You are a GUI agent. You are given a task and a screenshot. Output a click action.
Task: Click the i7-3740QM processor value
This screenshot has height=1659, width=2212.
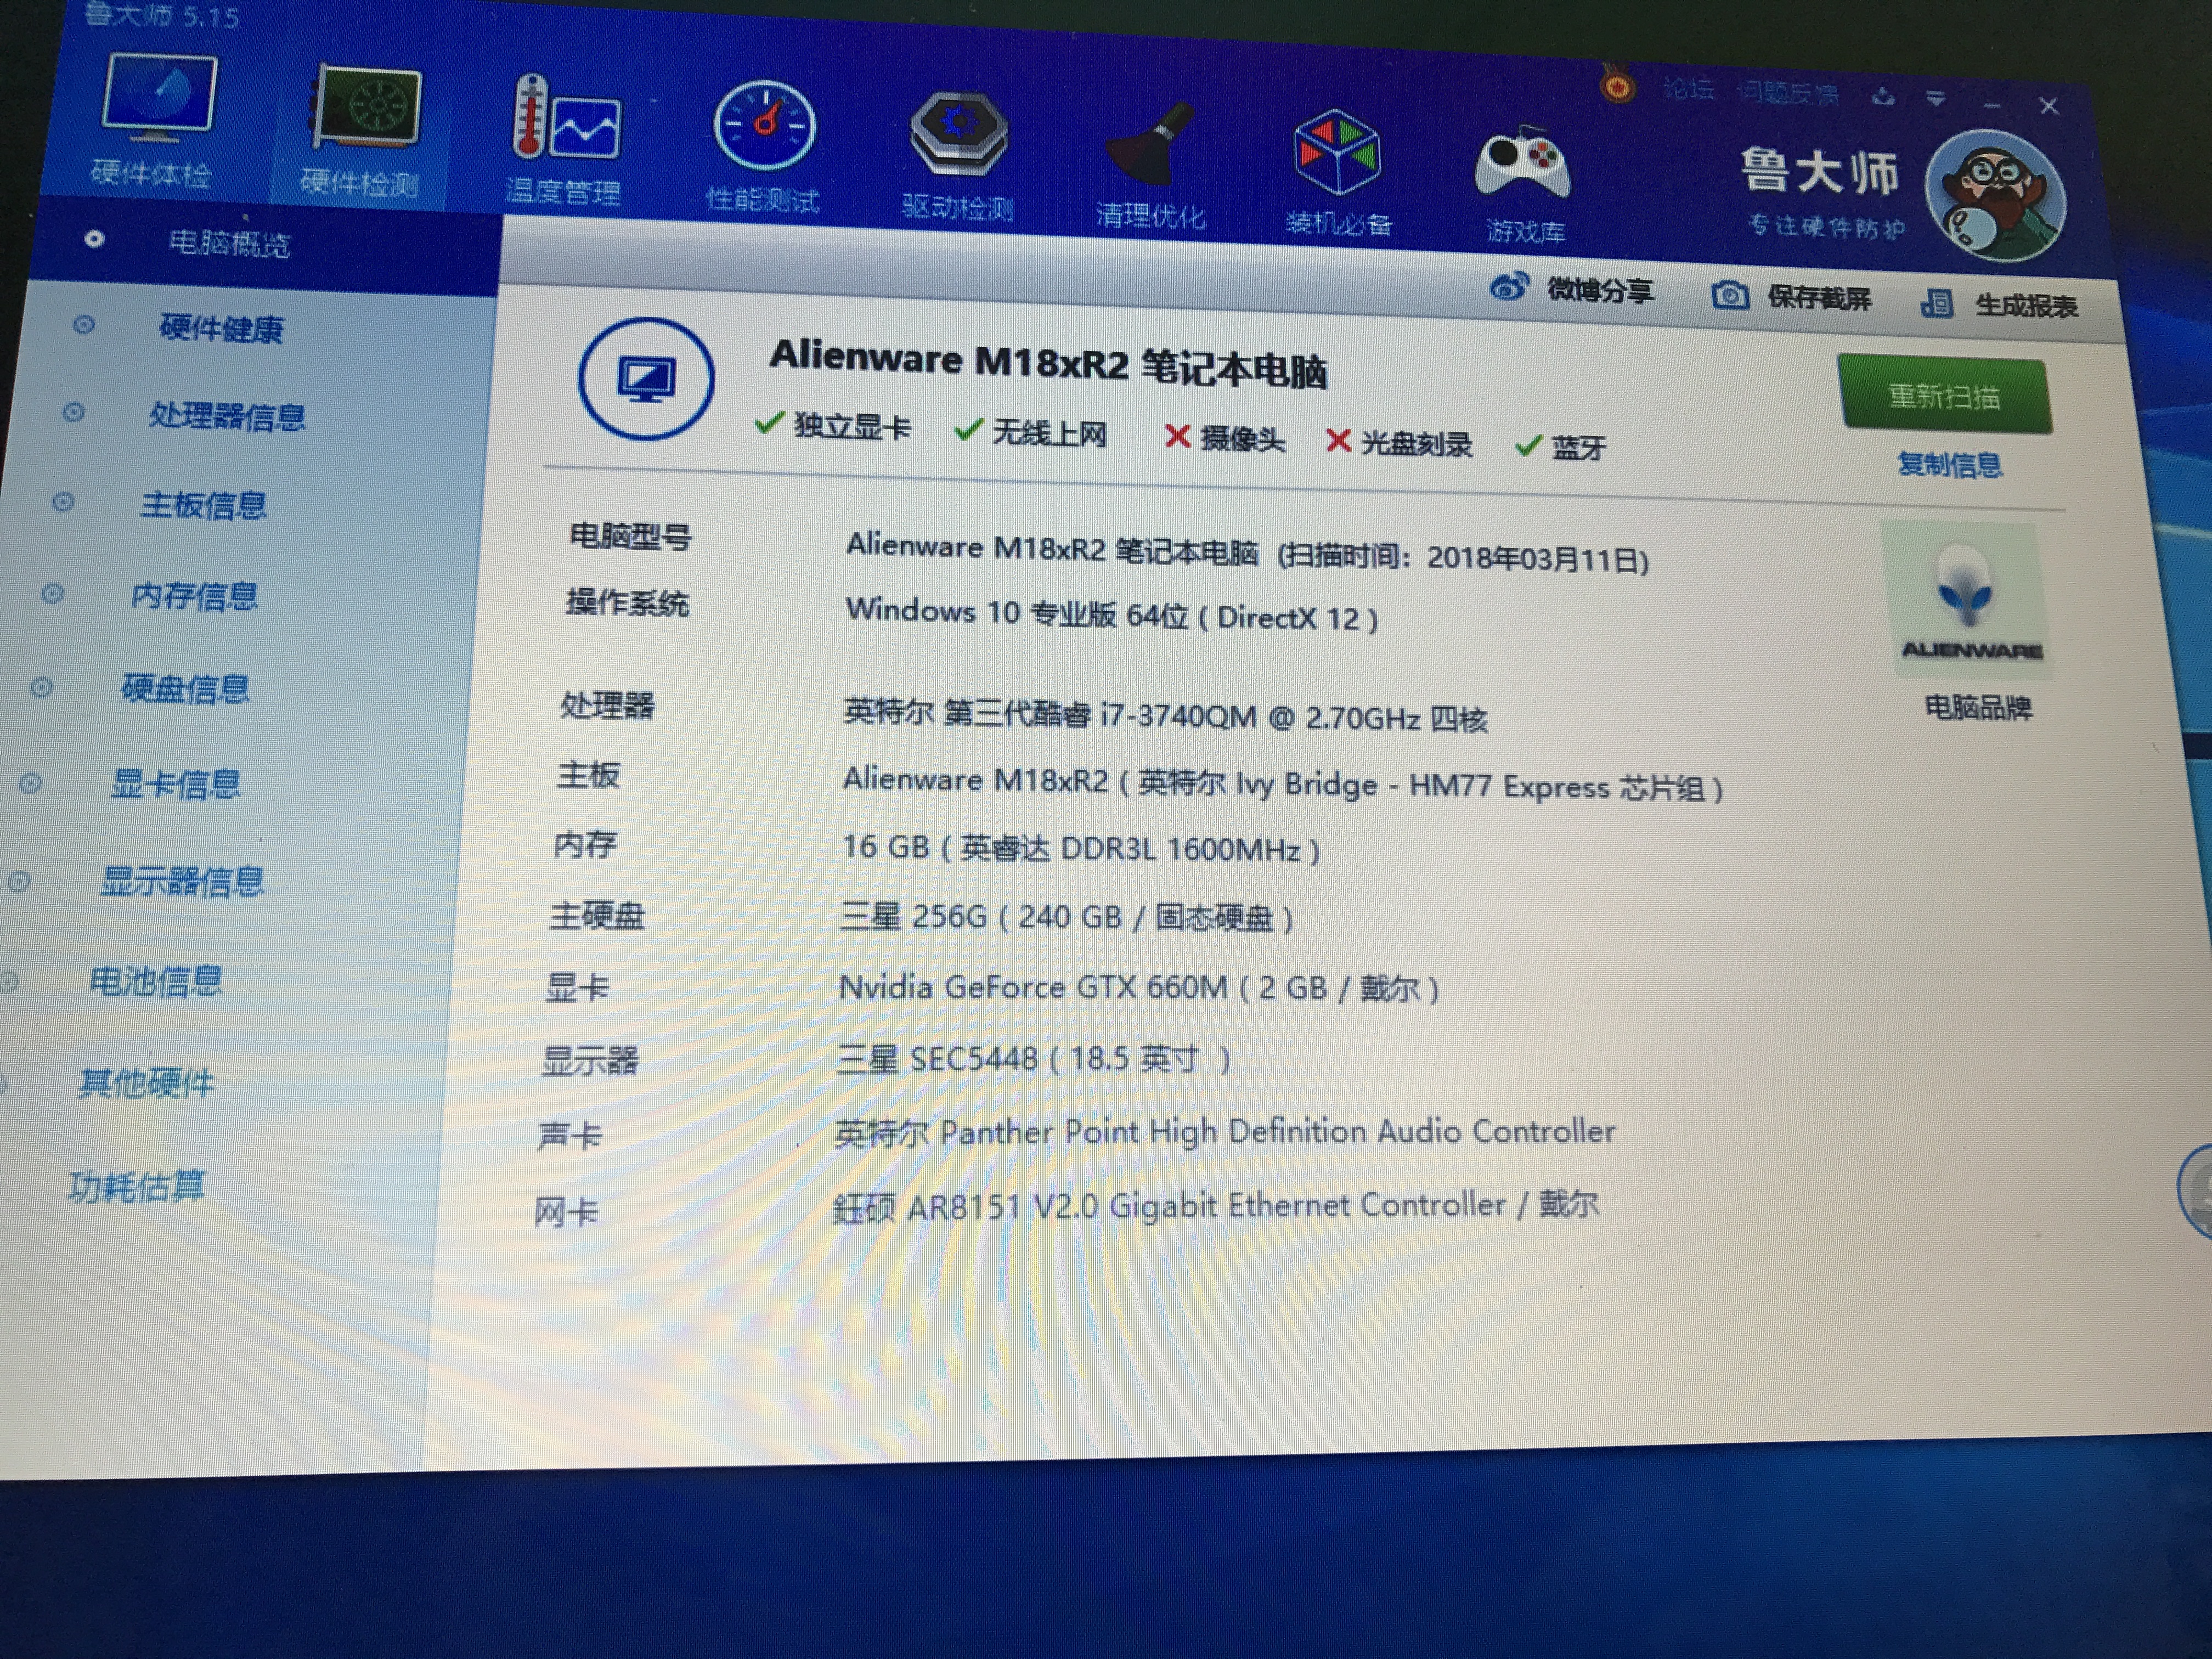1165,715
